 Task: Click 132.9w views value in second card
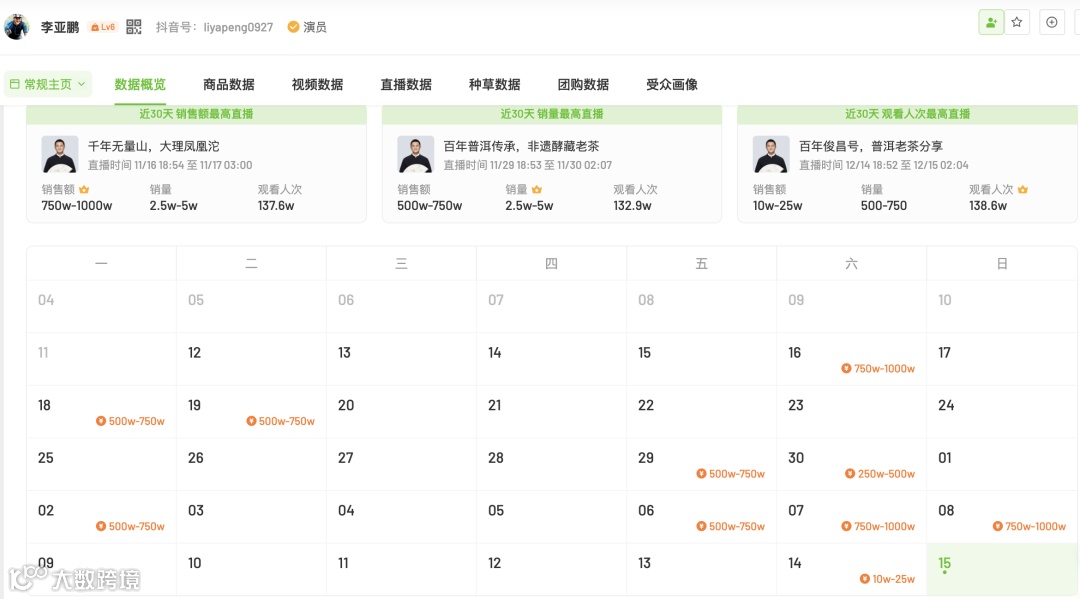tap(632, 206)
